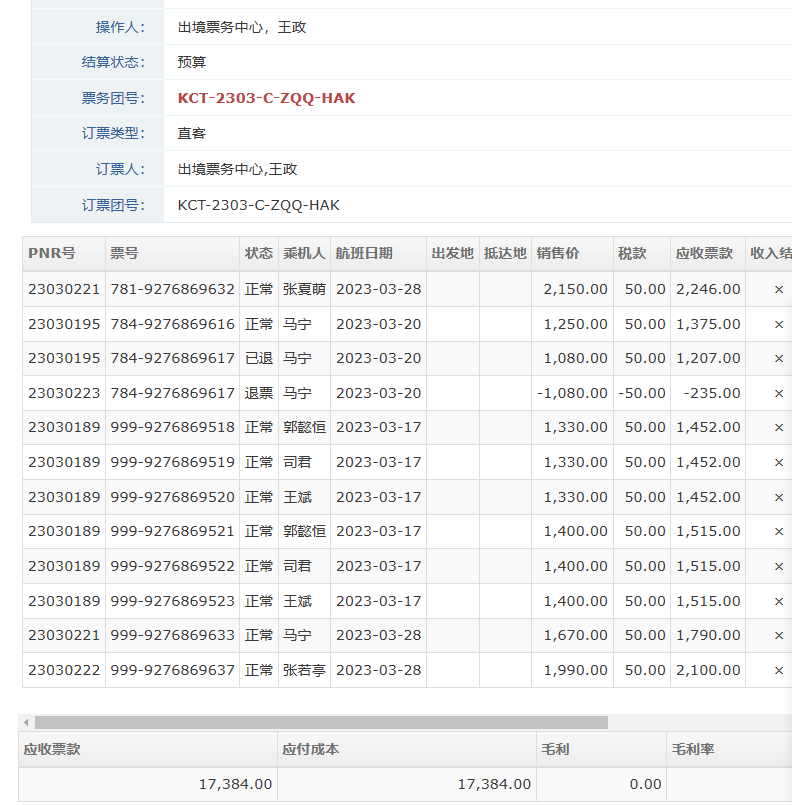The height and width of the screenshot is (805, 792).
Task: Click the 票号 column header
Action: [124, 253]
